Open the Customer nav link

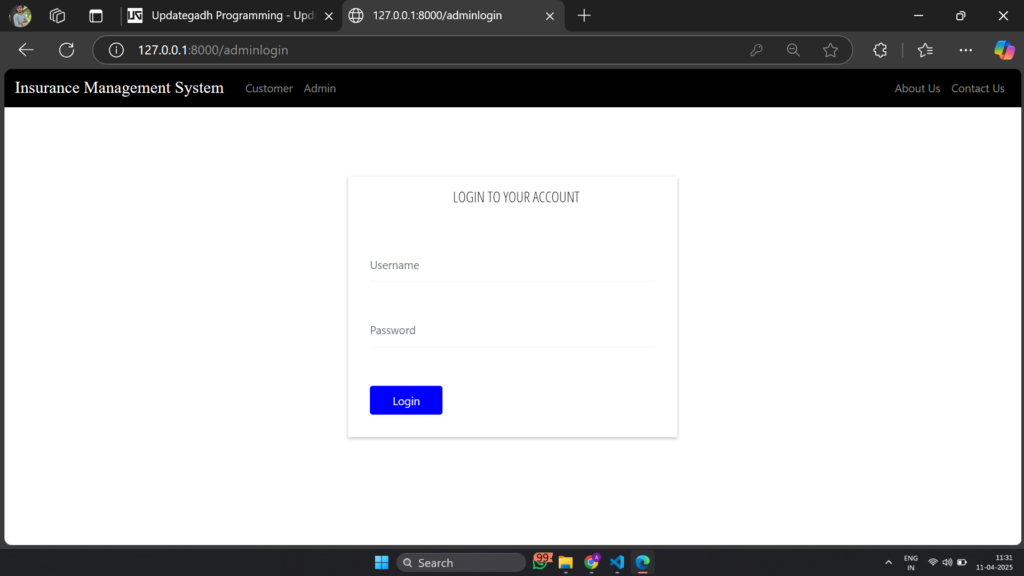tap(268, 88)
